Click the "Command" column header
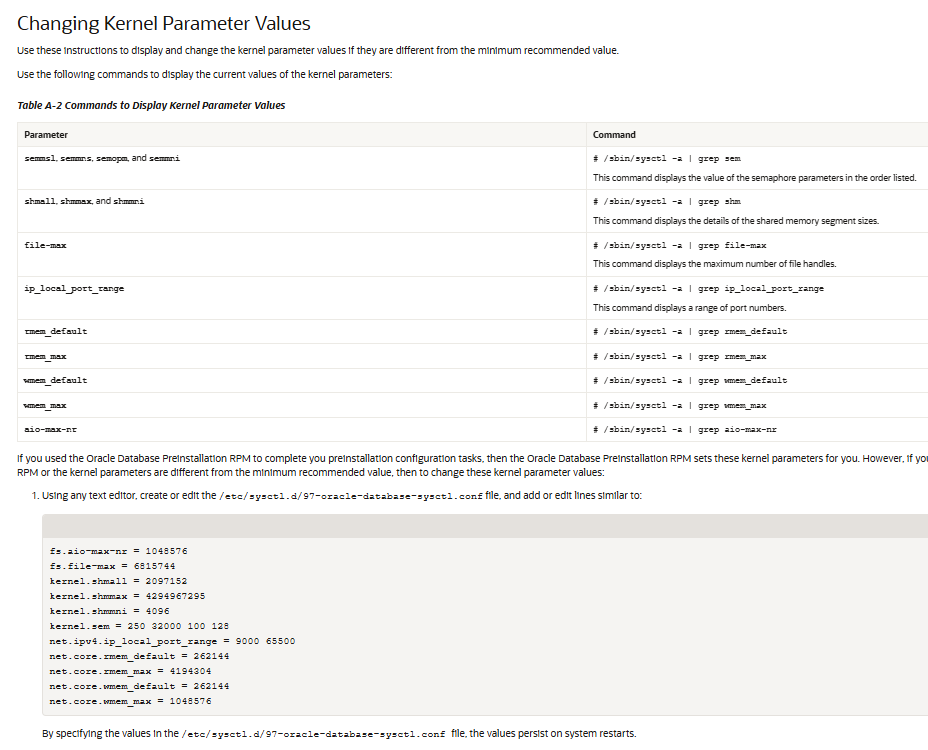 [614, 135]
